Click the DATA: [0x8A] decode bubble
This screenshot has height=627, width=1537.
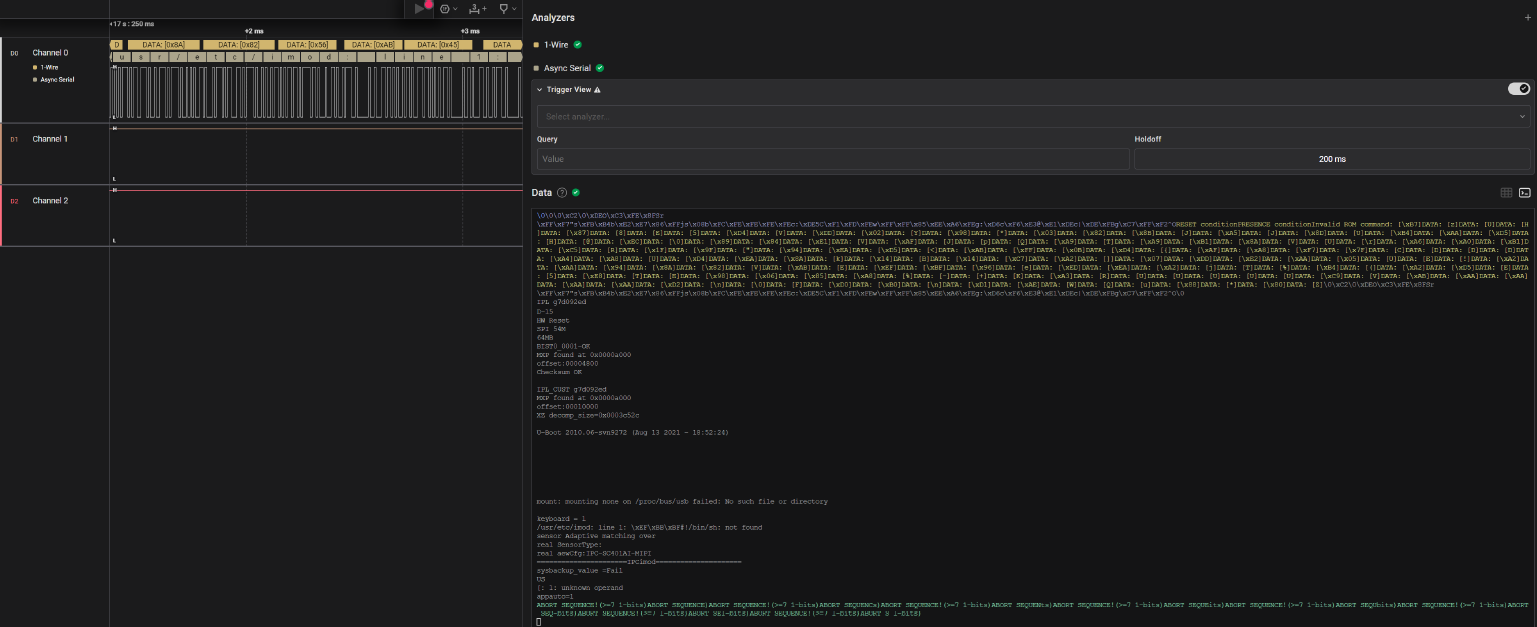162,45
